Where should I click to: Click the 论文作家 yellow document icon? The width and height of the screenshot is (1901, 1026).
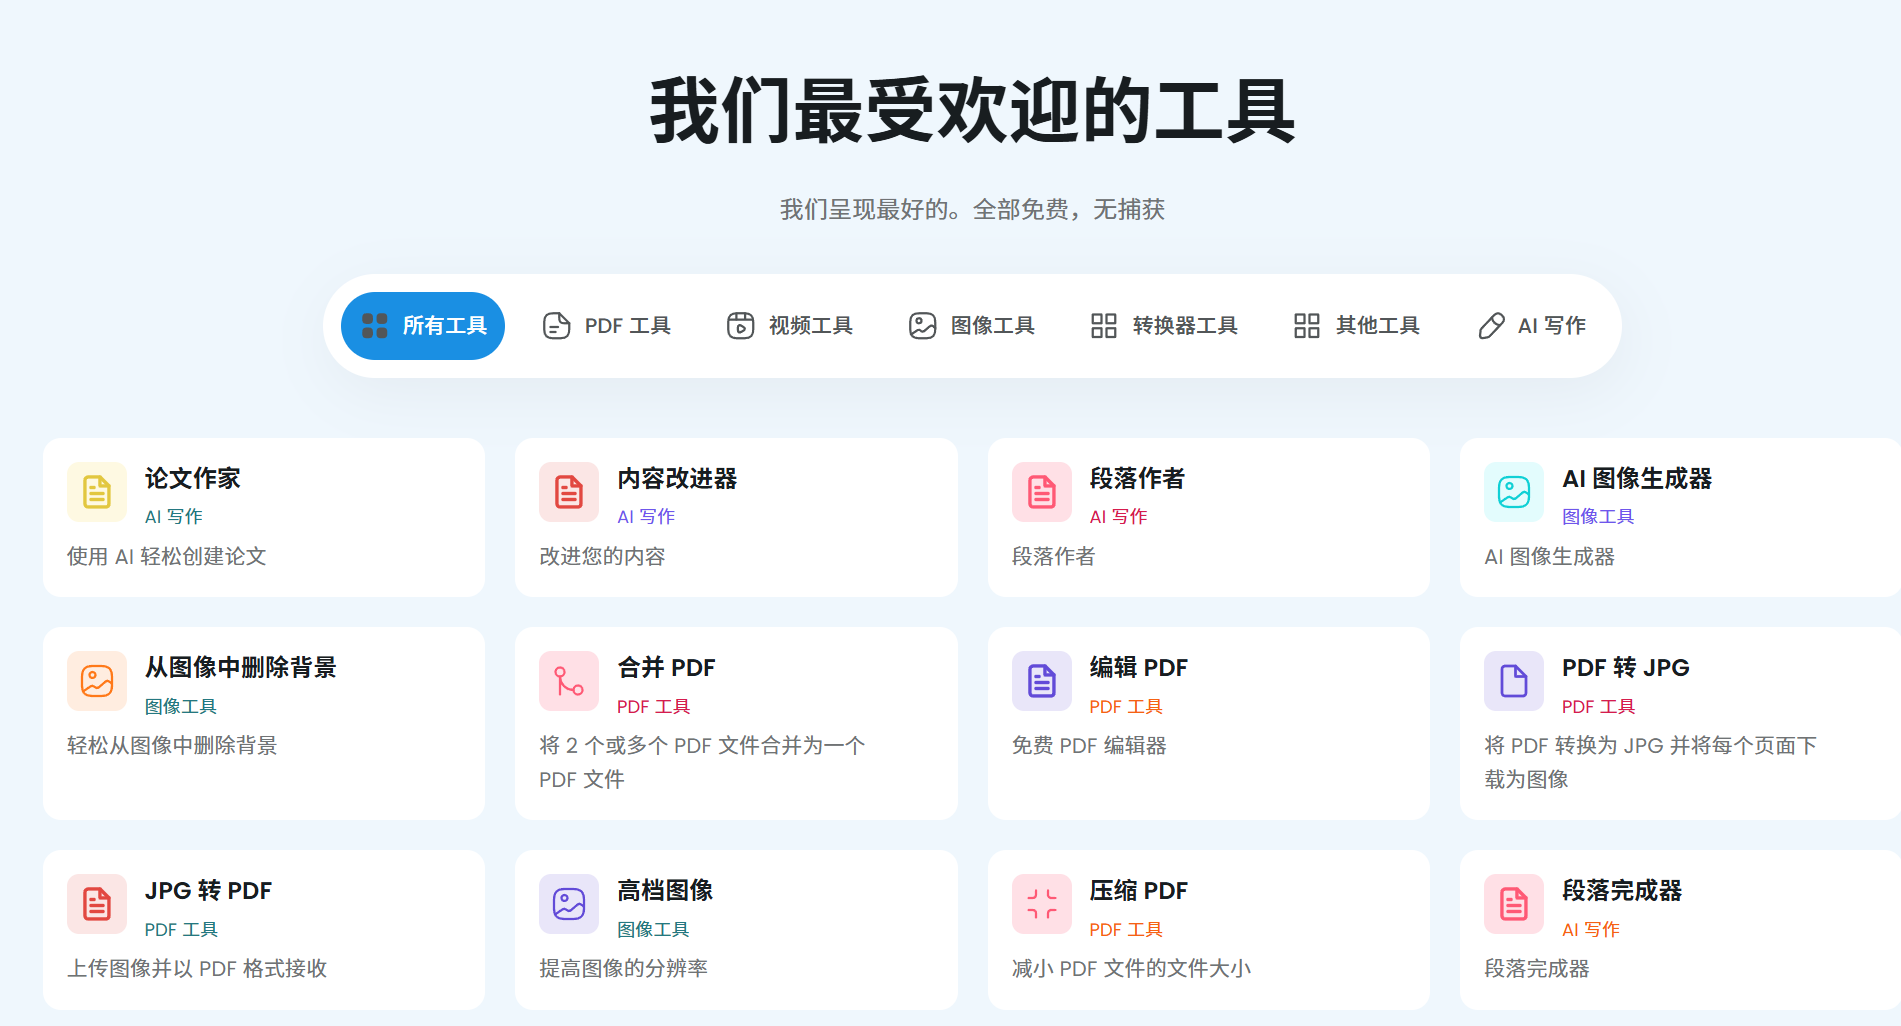tap(97, 492)
